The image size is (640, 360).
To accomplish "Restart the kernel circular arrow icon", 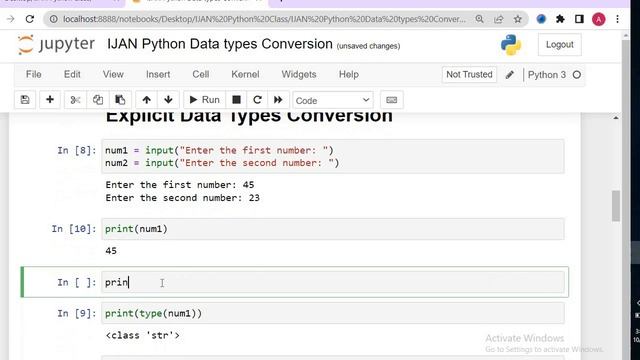I will (257, 100).
